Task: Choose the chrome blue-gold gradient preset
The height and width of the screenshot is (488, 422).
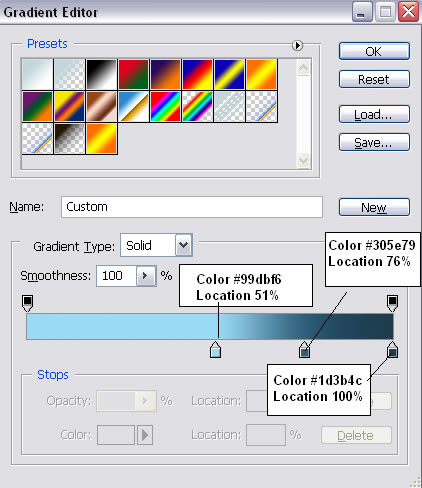Action: [133, 106]
